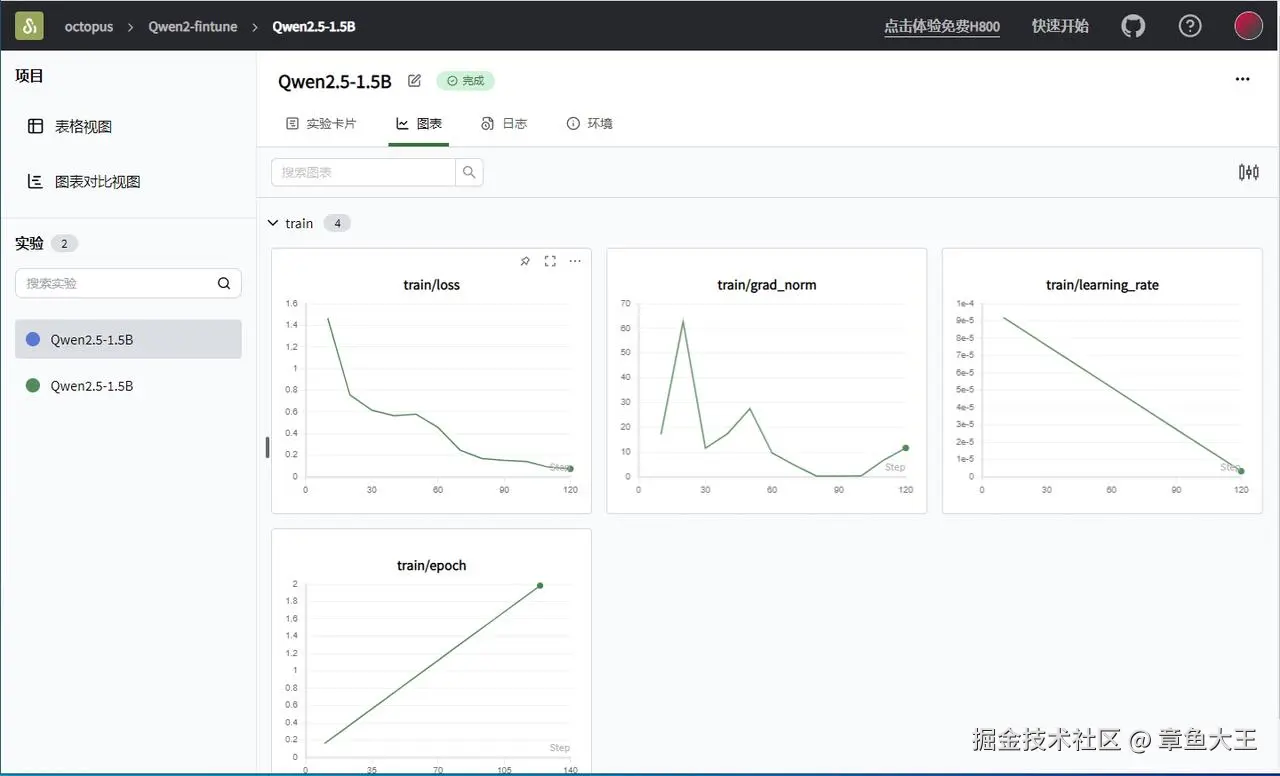Open the chart settings sliders icon
The height and width of the screenshot is (776, 1280).
[x=1248, y=172]
